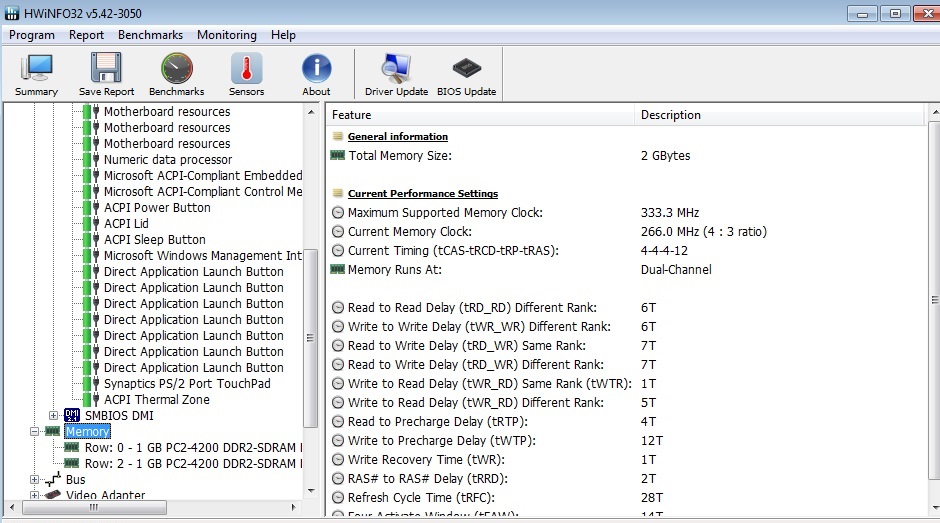
Task: Click the tree scroll right arrow
Action: pos(293,507)
